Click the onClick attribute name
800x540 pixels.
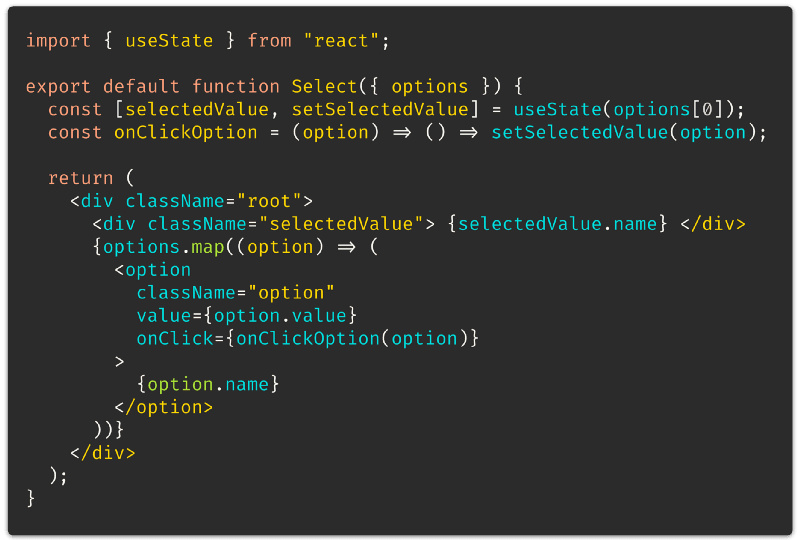[175, 338]
